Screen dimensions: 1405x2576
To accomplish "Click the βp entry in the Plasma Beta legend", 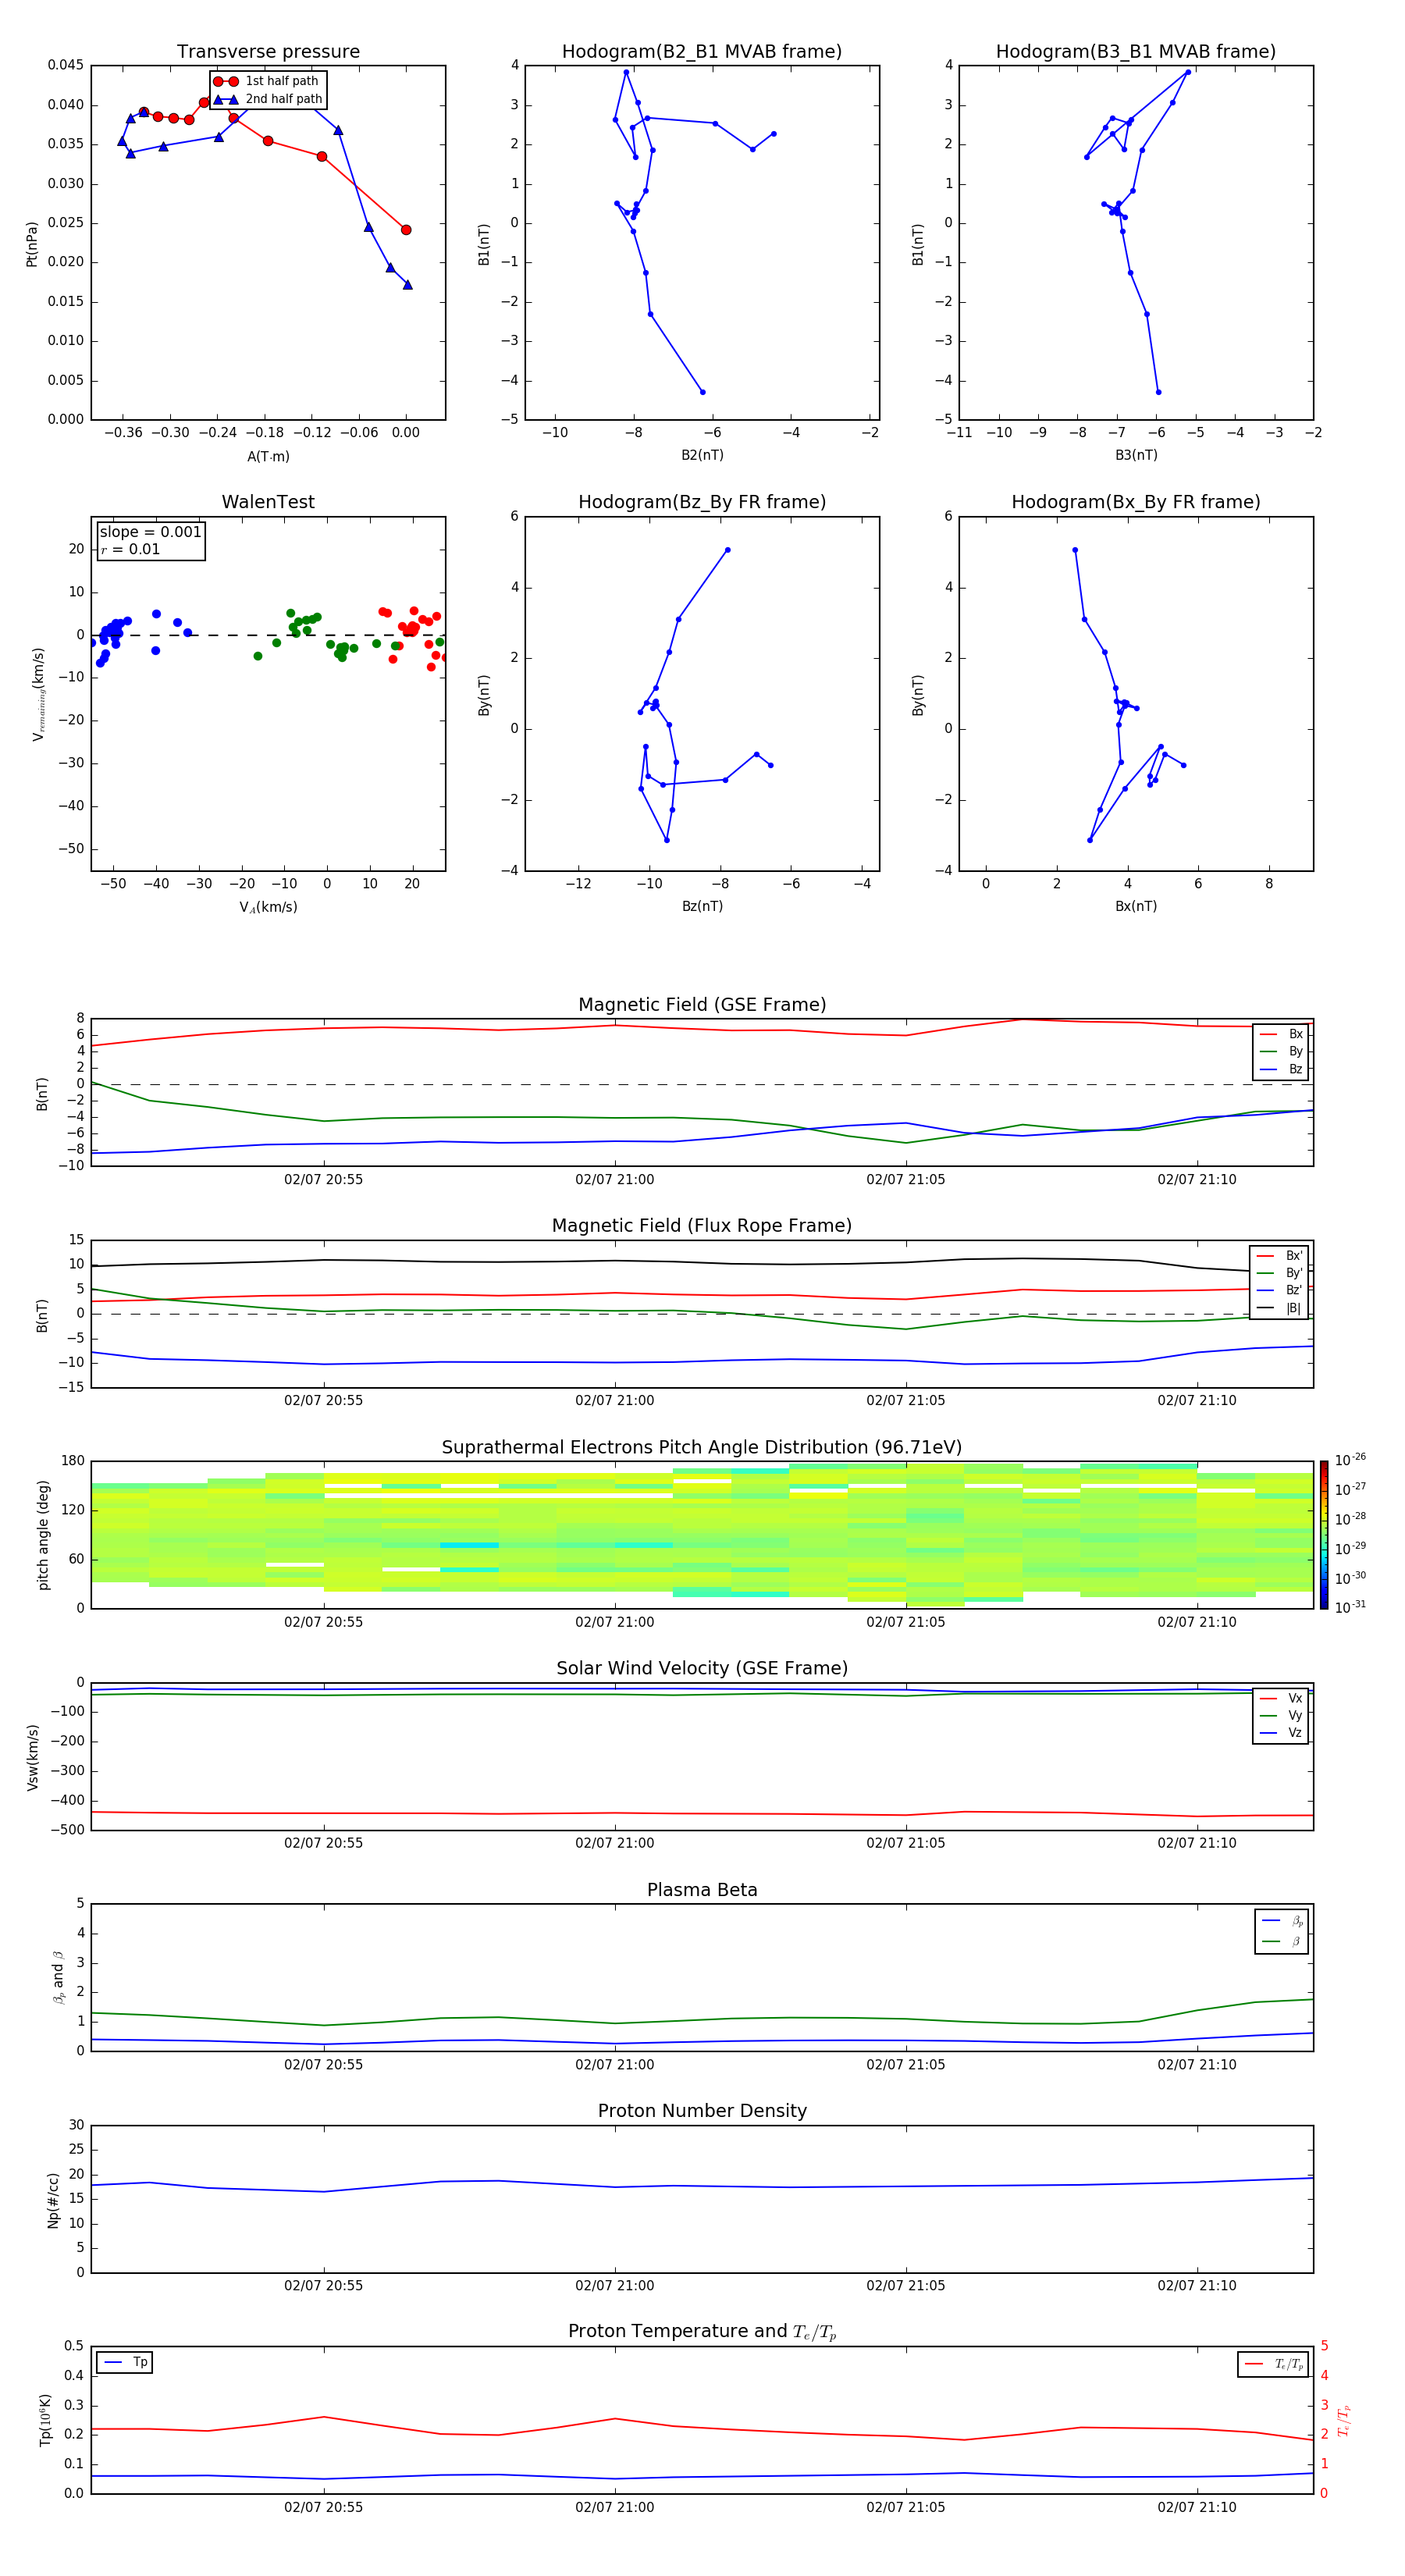I will coord(1282,1920).
